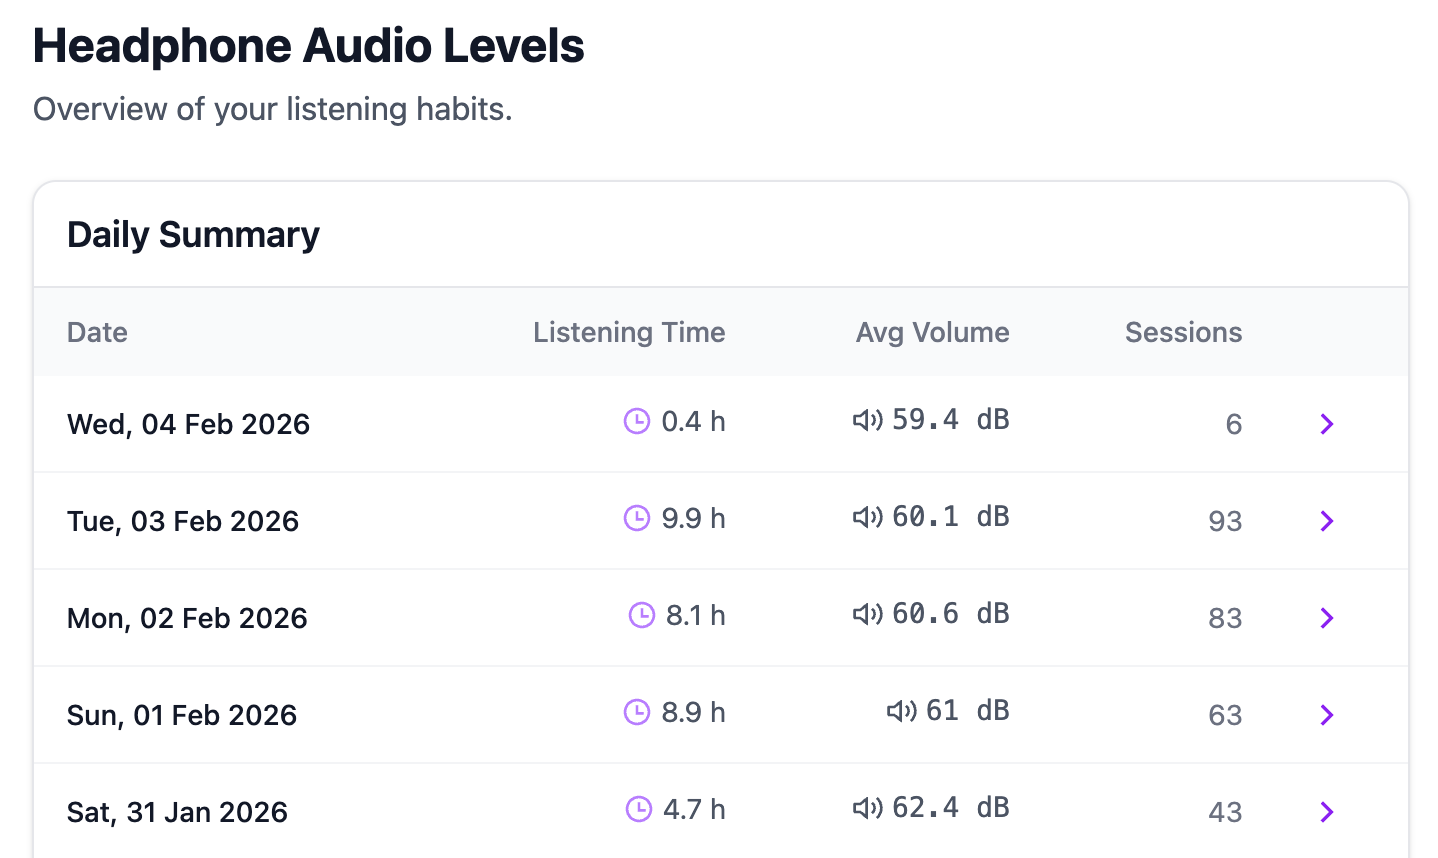The width and height of the screenshot is (1438, 858).
Task: Expand the Mon, 02 Feb 2026 chevron arrow
Action: (x=1327, y=618)
